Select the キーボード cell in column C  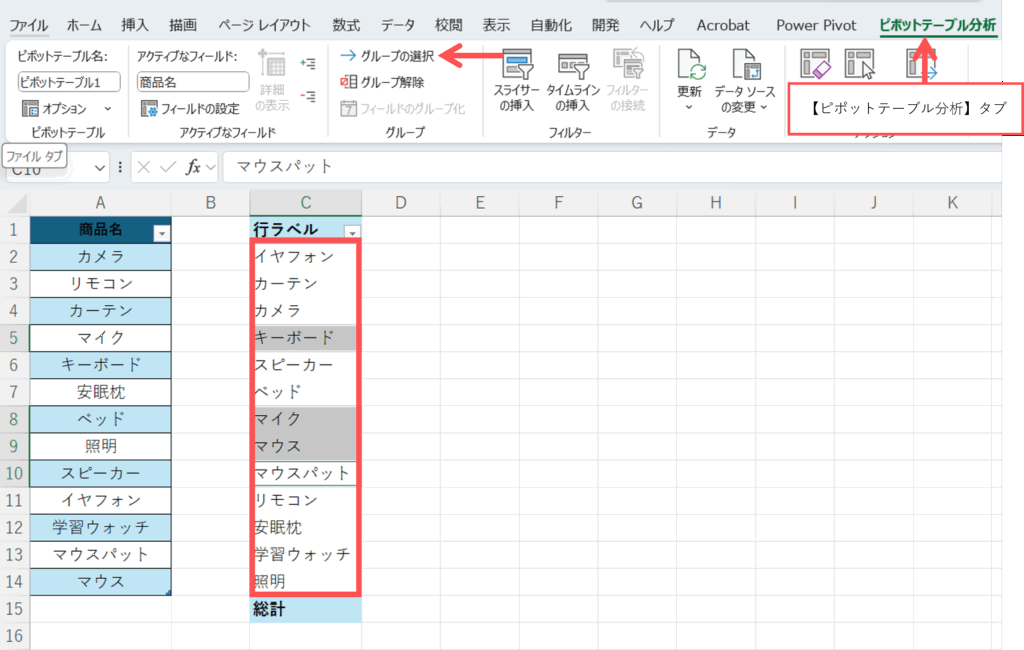(x=305, y=337)
